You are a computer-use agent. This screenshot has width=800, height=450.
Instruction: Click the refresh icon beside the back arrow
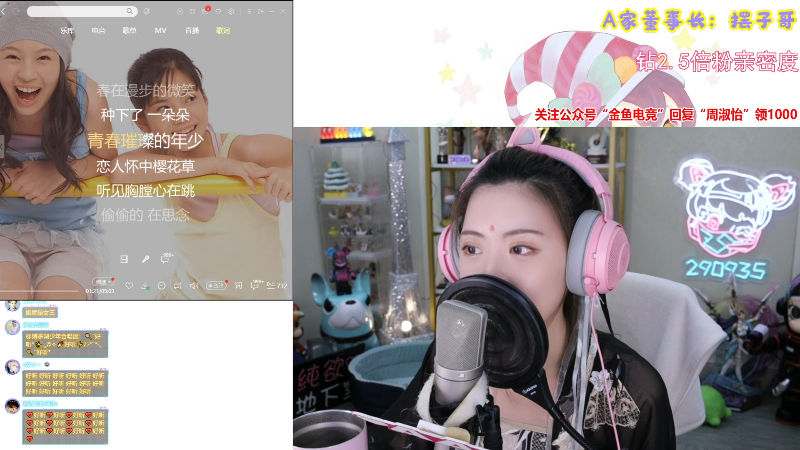tap(16, 11)
